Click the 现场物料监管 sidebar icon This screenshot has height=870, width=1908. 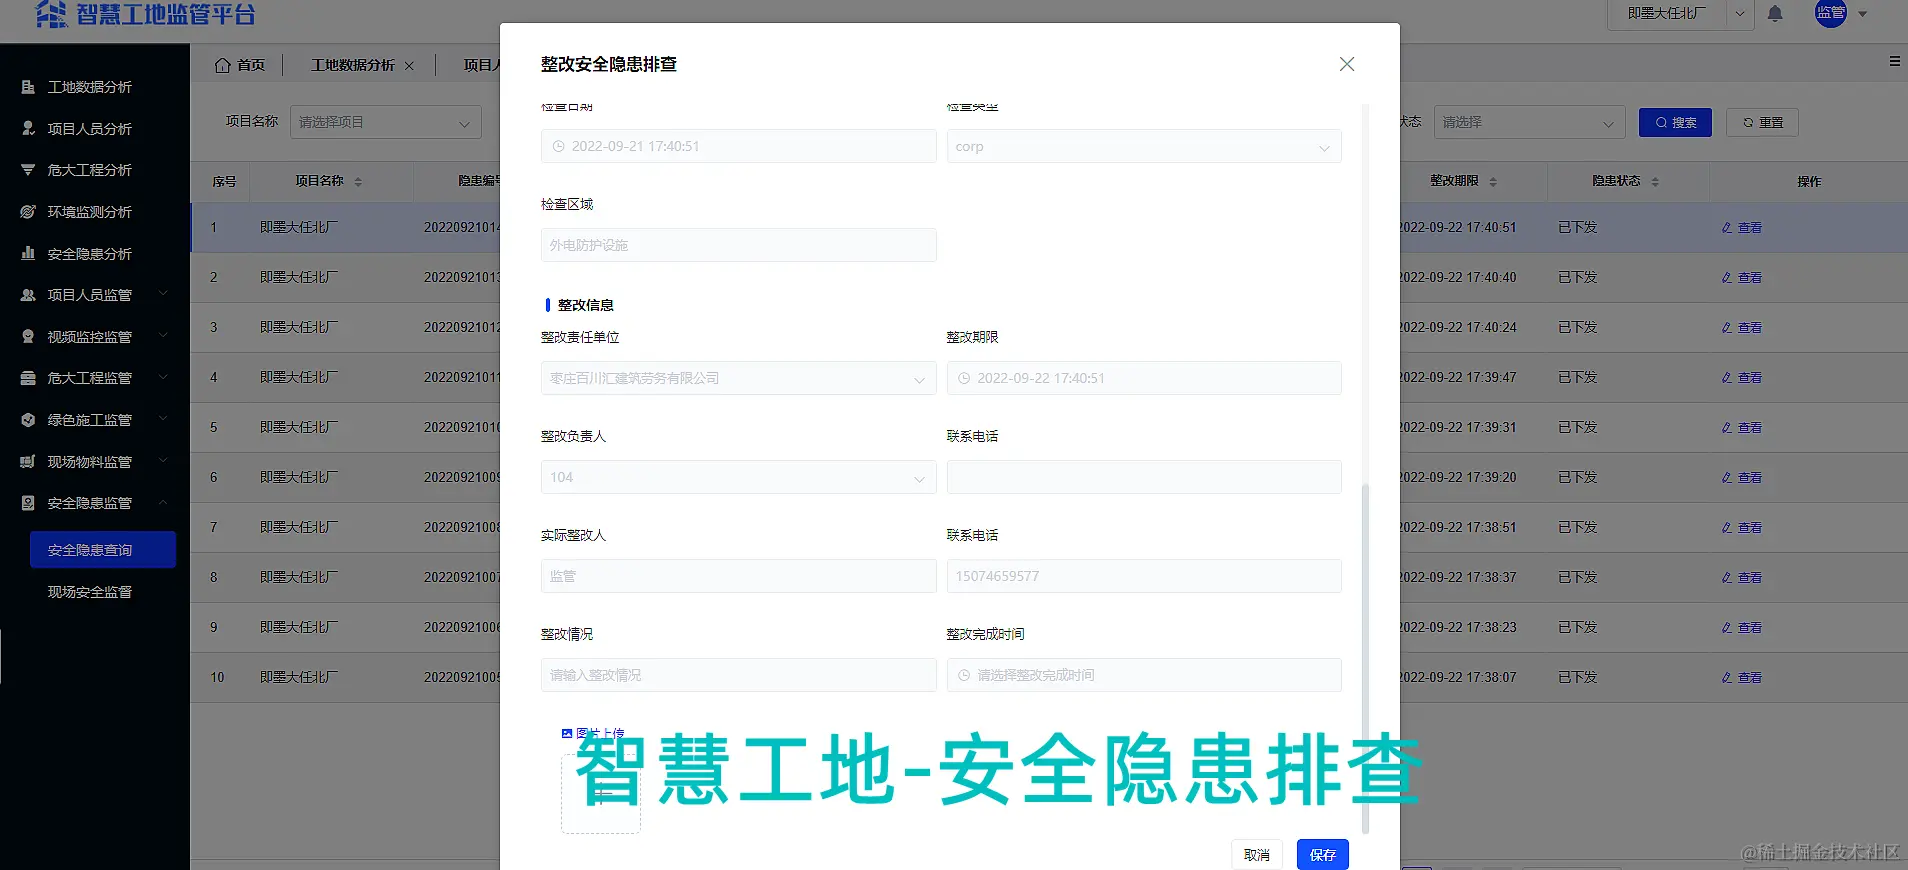click(x=28, y=462)
